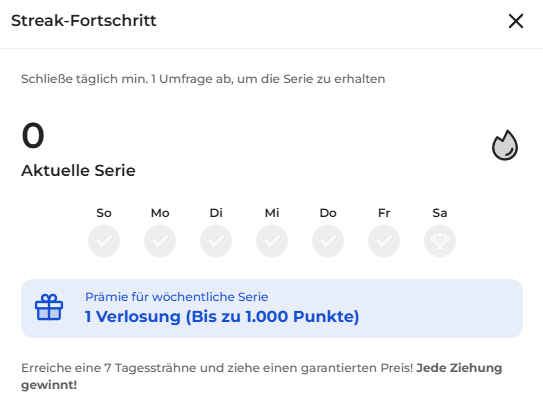This screenshot has width=543, height=413.
Task: Click the Prämie für wöchentliche Serie label
Action: pos(177,297)
